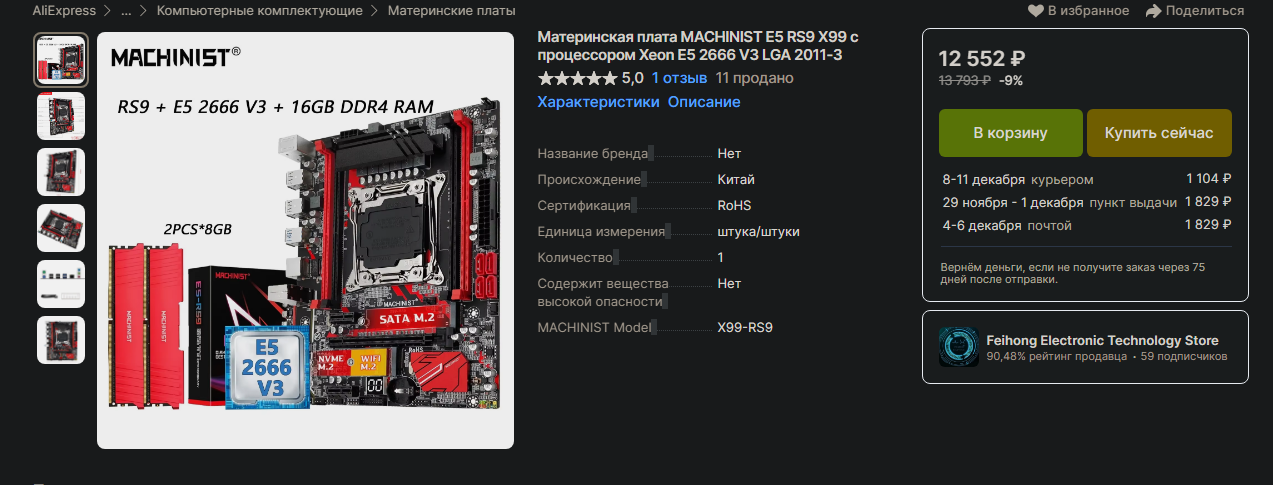Click the share arrow icon
The height and width of the screenshot is (485, 1273).
tap(1153, 11)
